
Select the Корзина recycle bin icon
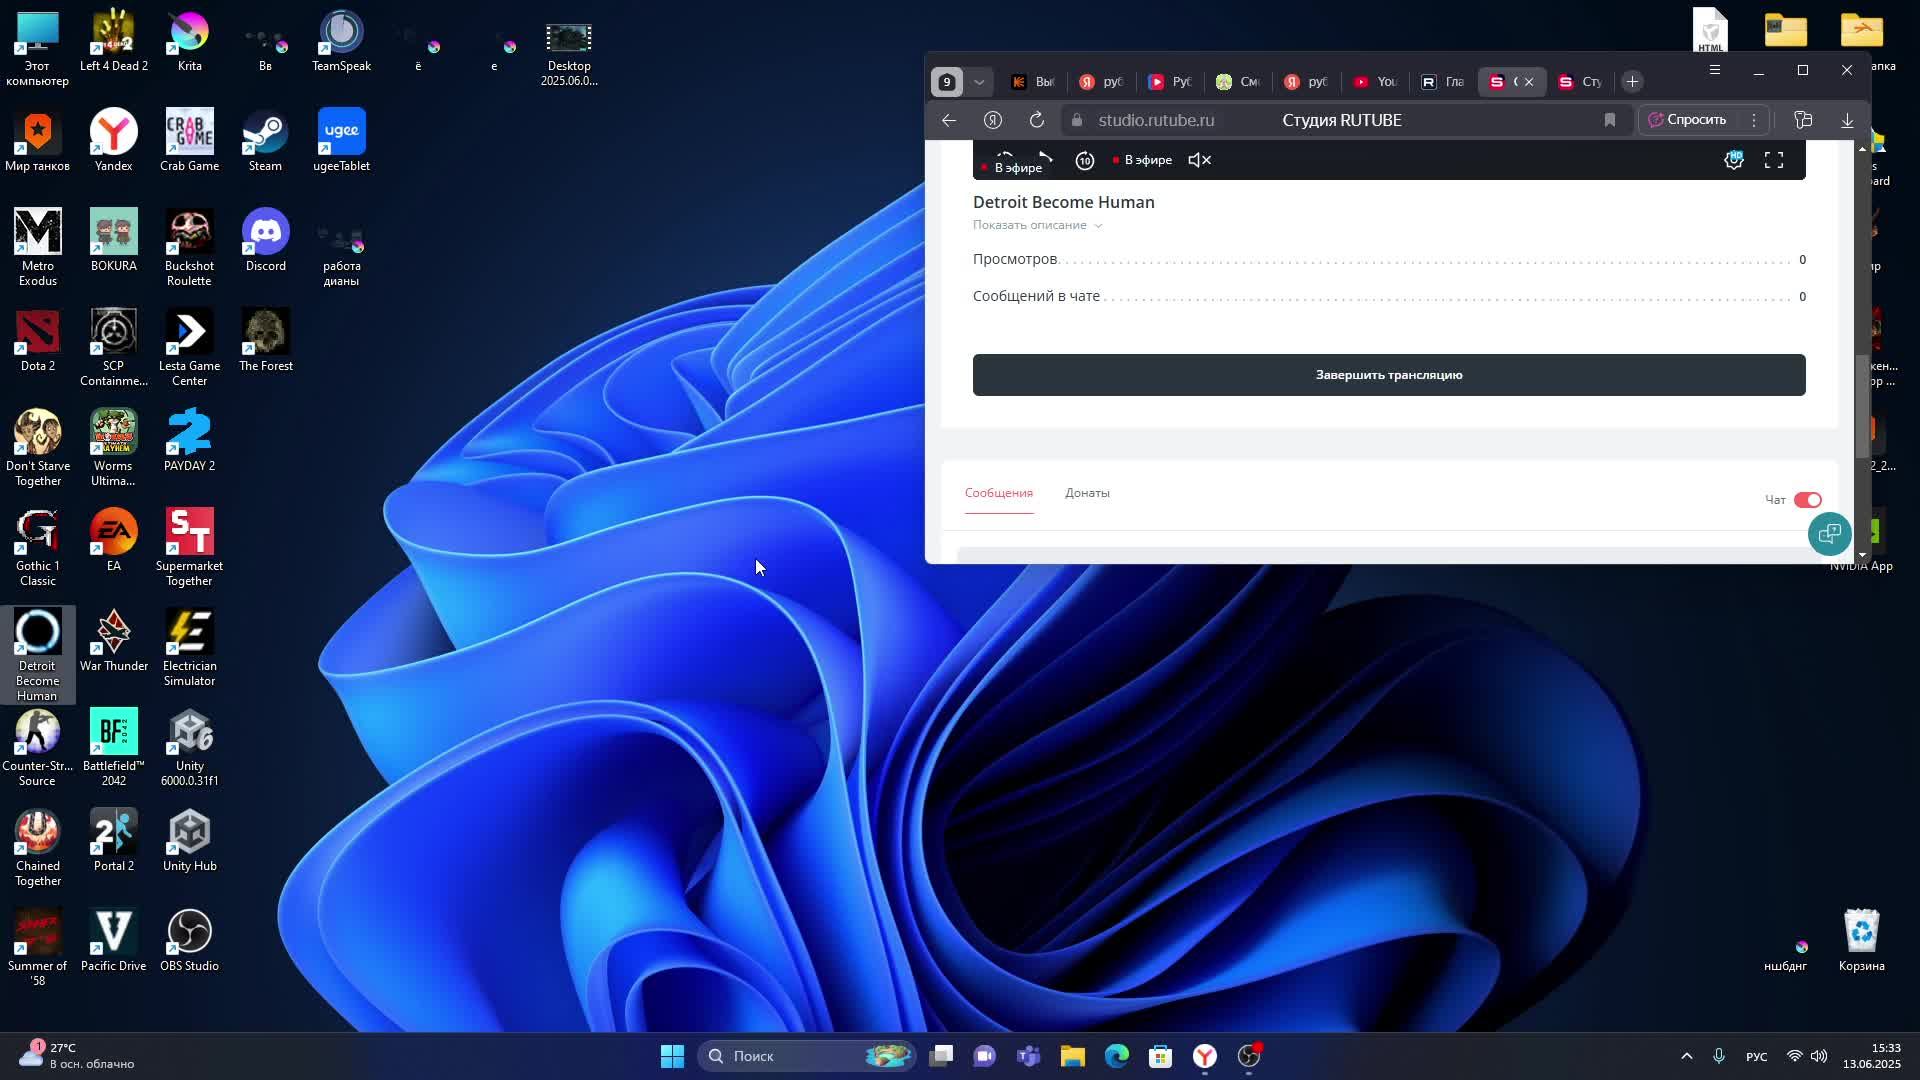[x=1861, y=940]
